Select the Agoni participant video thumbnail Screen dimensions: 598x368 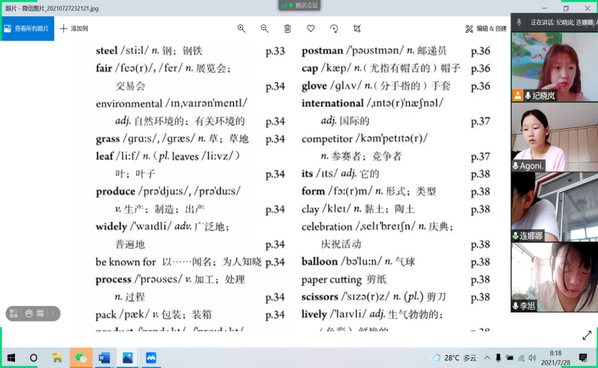[x=555, y=137]
